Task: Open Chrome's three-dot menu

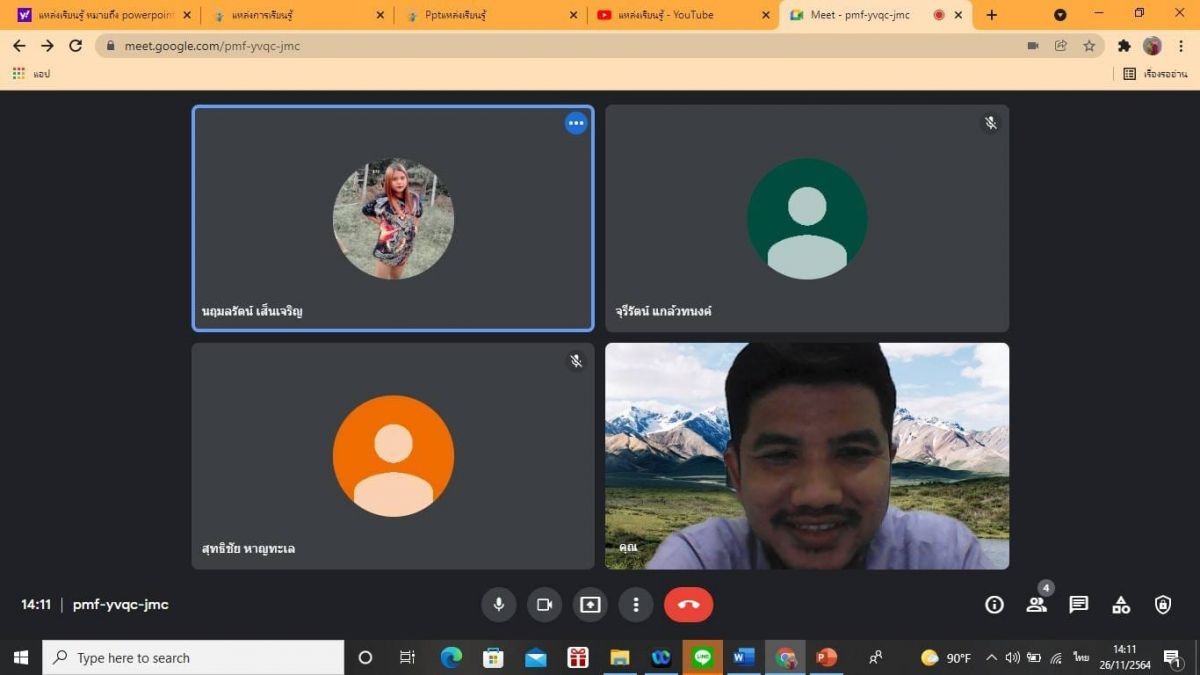Action: click(1181, 46)
